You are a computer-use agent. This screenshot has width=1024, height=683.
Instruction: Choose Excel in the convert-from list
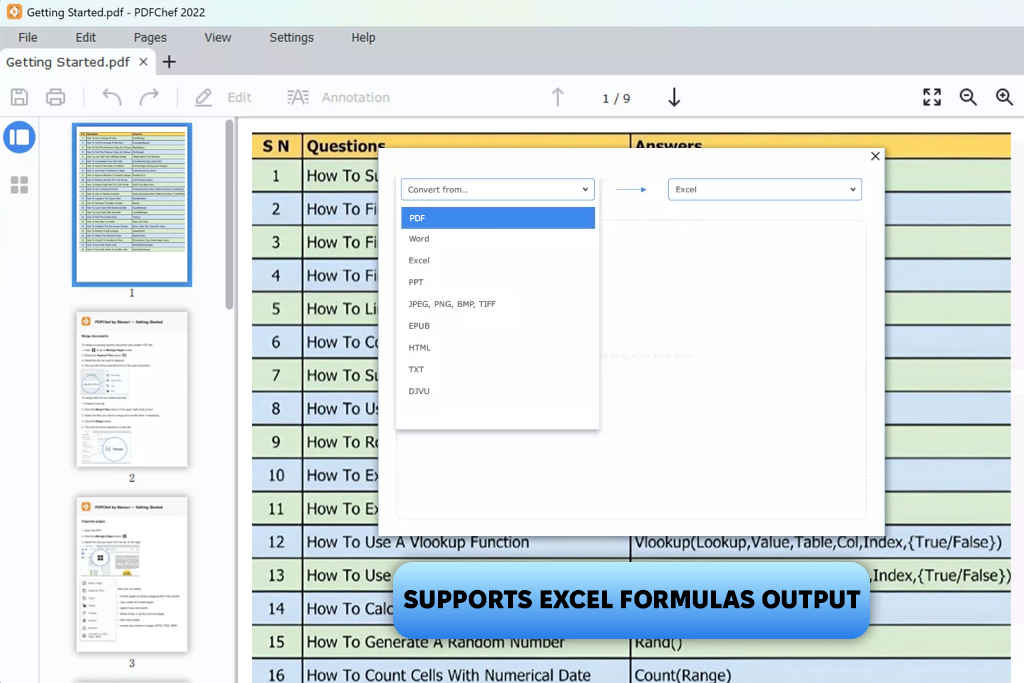coord(498,261)
